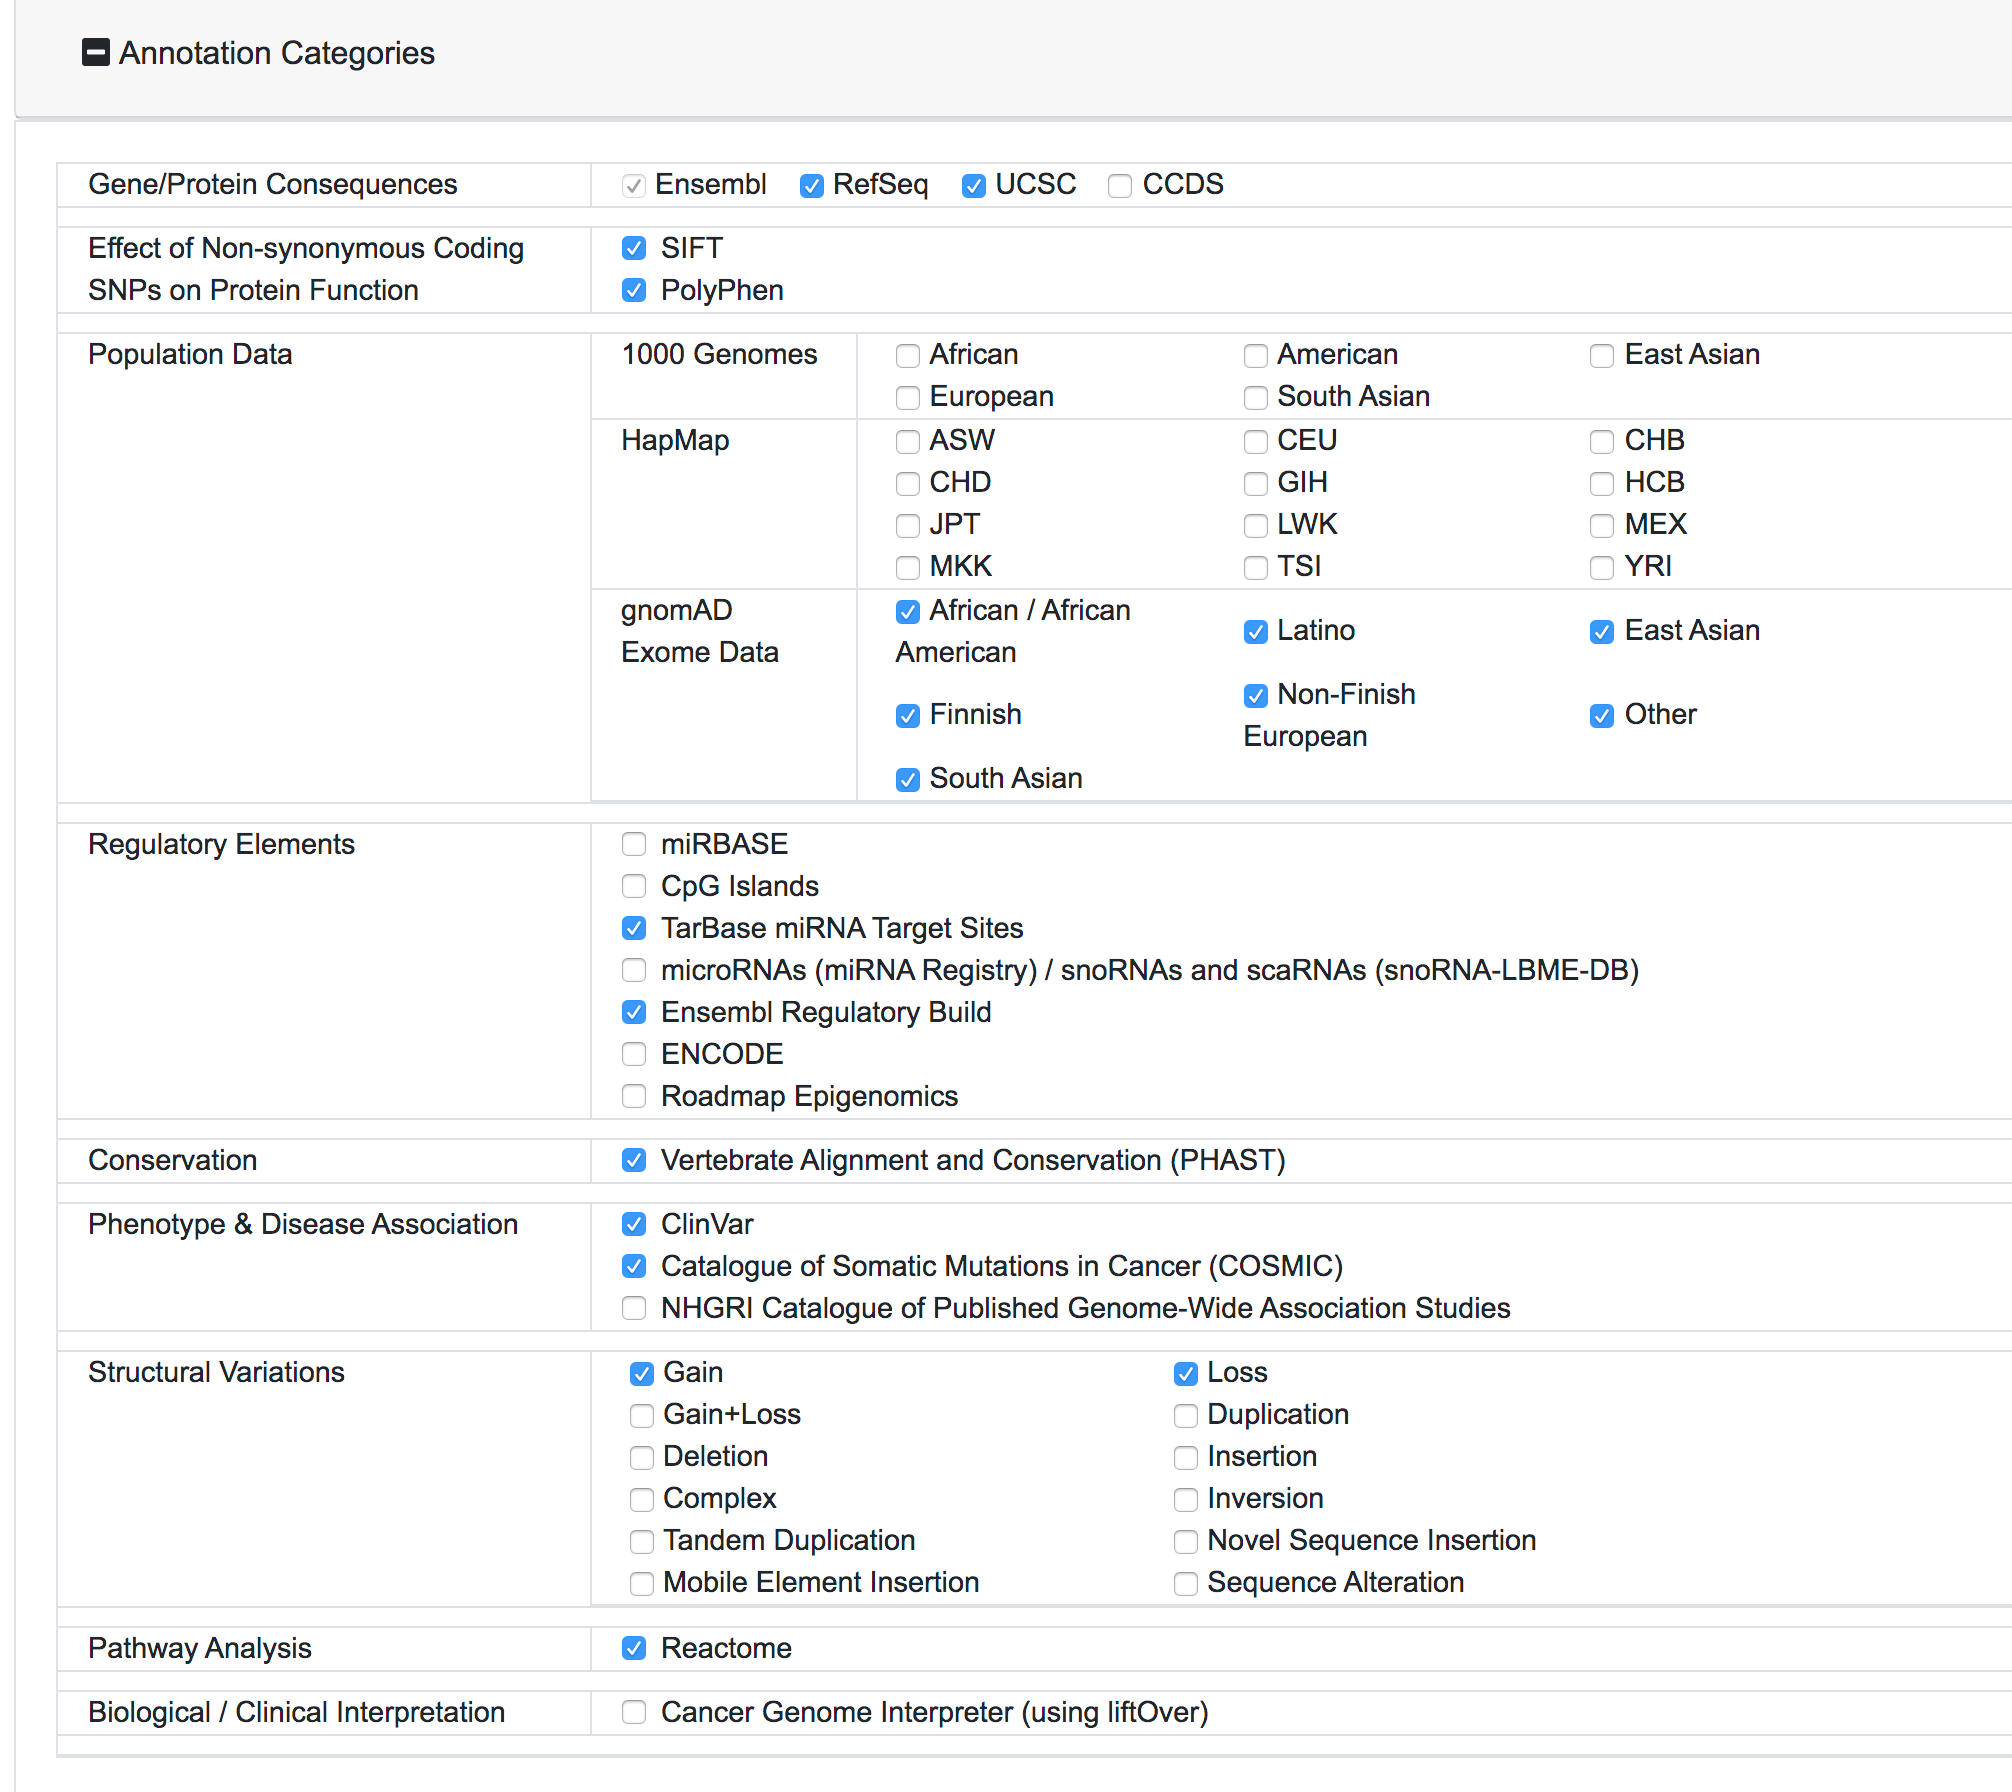Uncheck the RefSeq checkbox
Screen dimensions: 2012x1792
pyautogui.click(x=811, y=186)
